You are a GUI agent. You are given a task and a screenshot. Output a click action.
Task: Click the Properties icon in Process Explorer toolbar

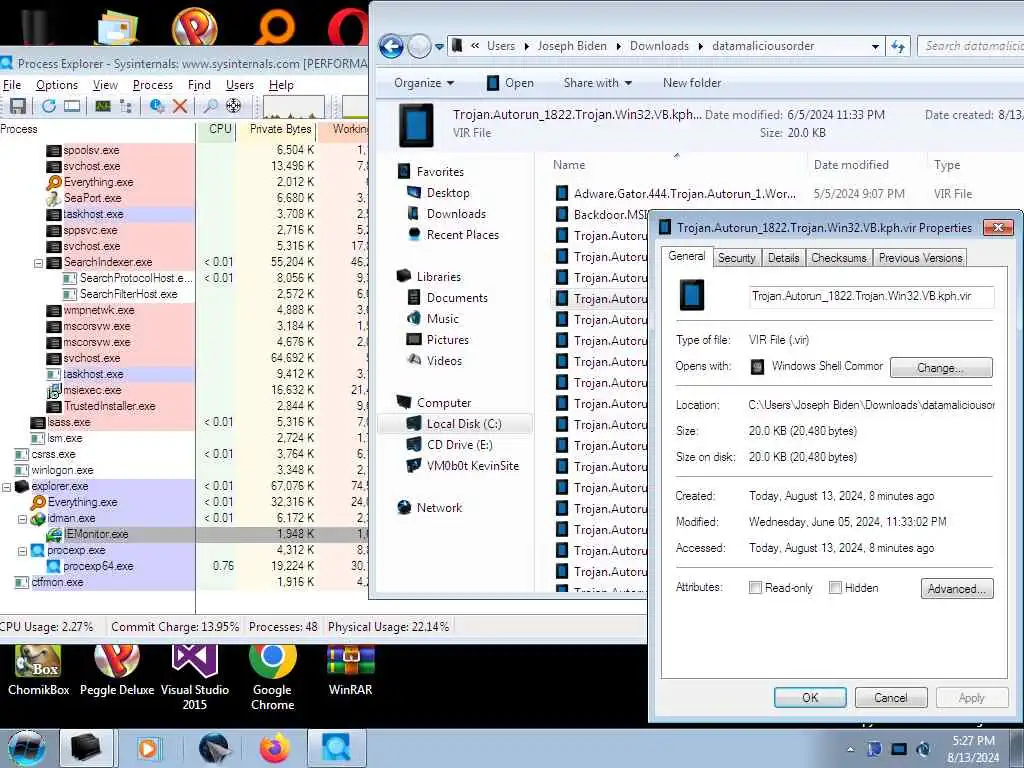click(157, 106)
